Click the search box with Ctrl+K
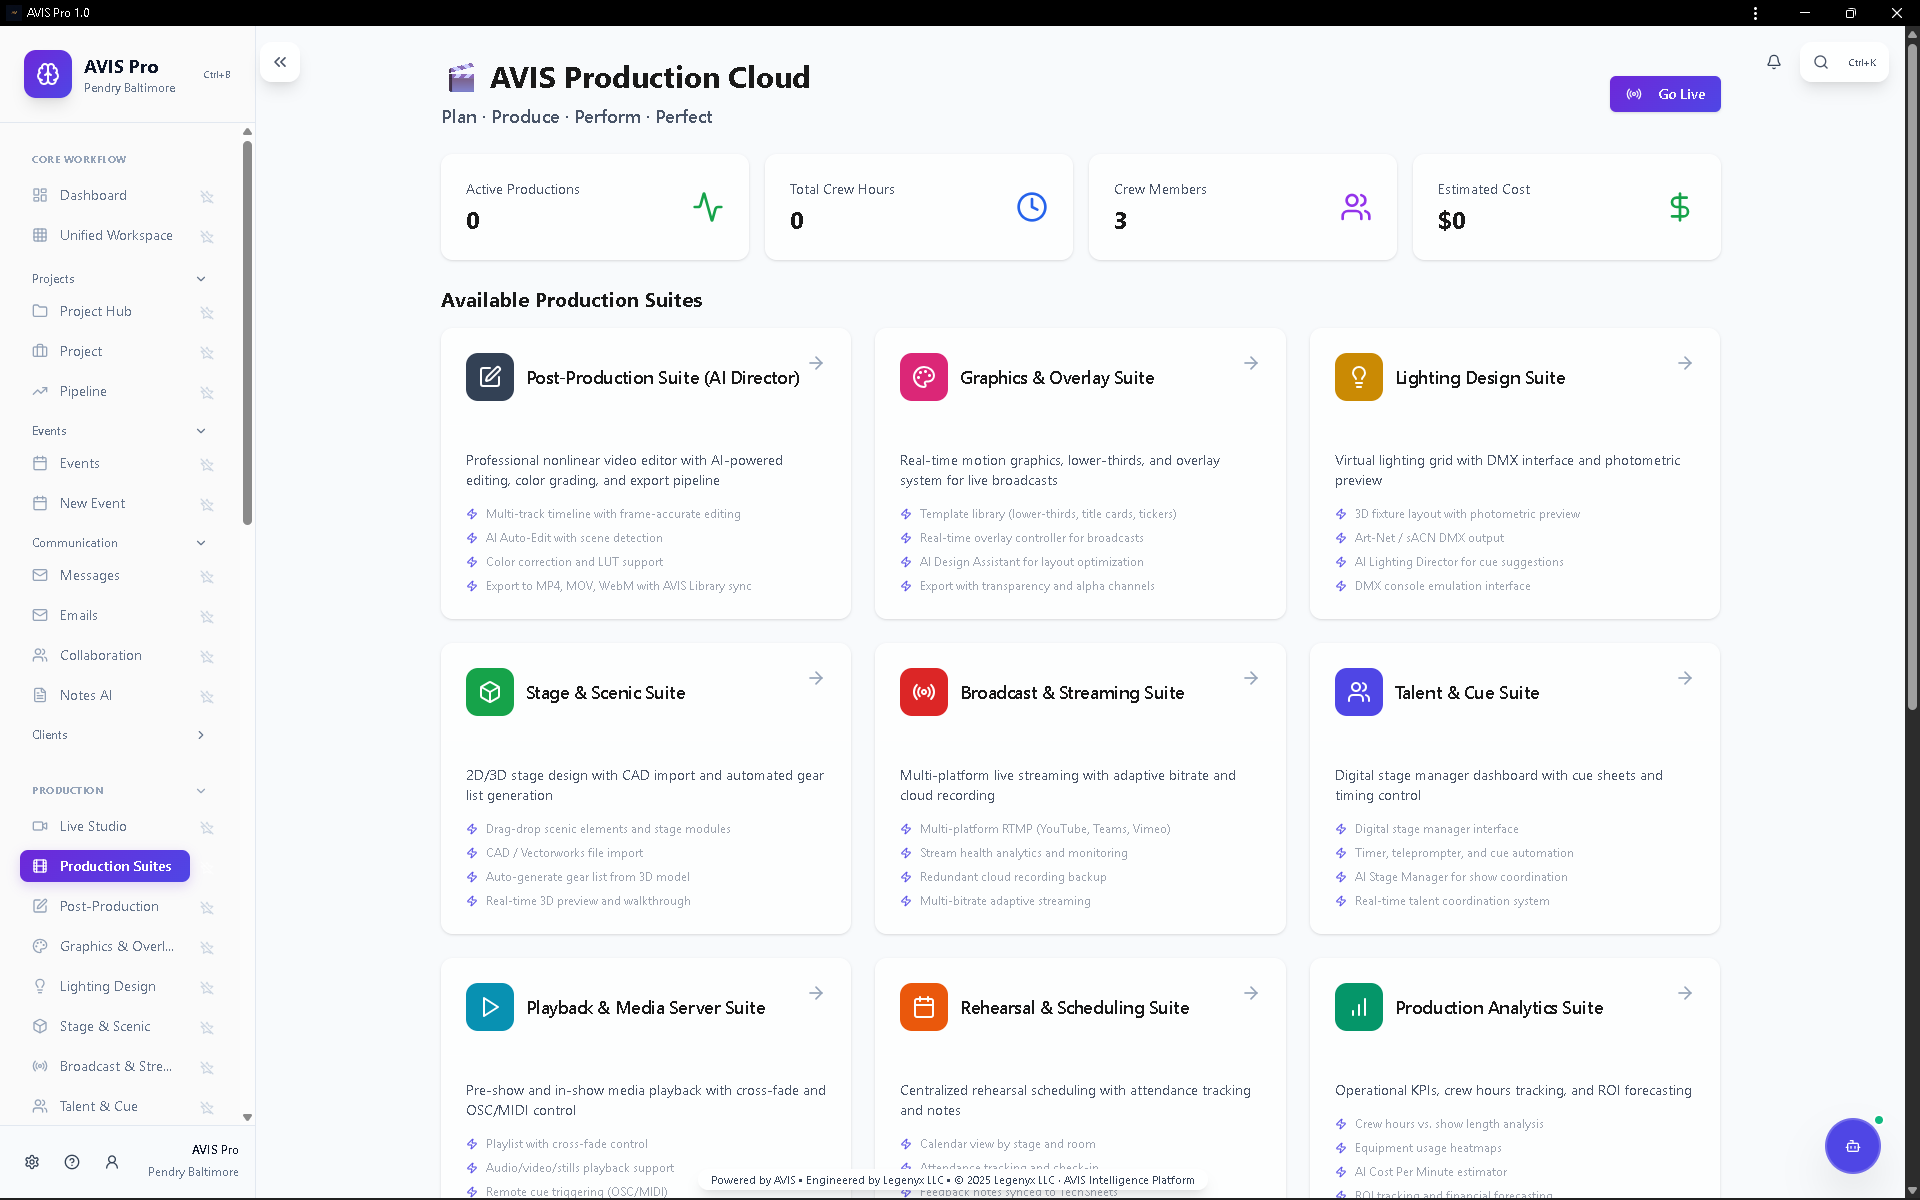 click(1843, 62)
